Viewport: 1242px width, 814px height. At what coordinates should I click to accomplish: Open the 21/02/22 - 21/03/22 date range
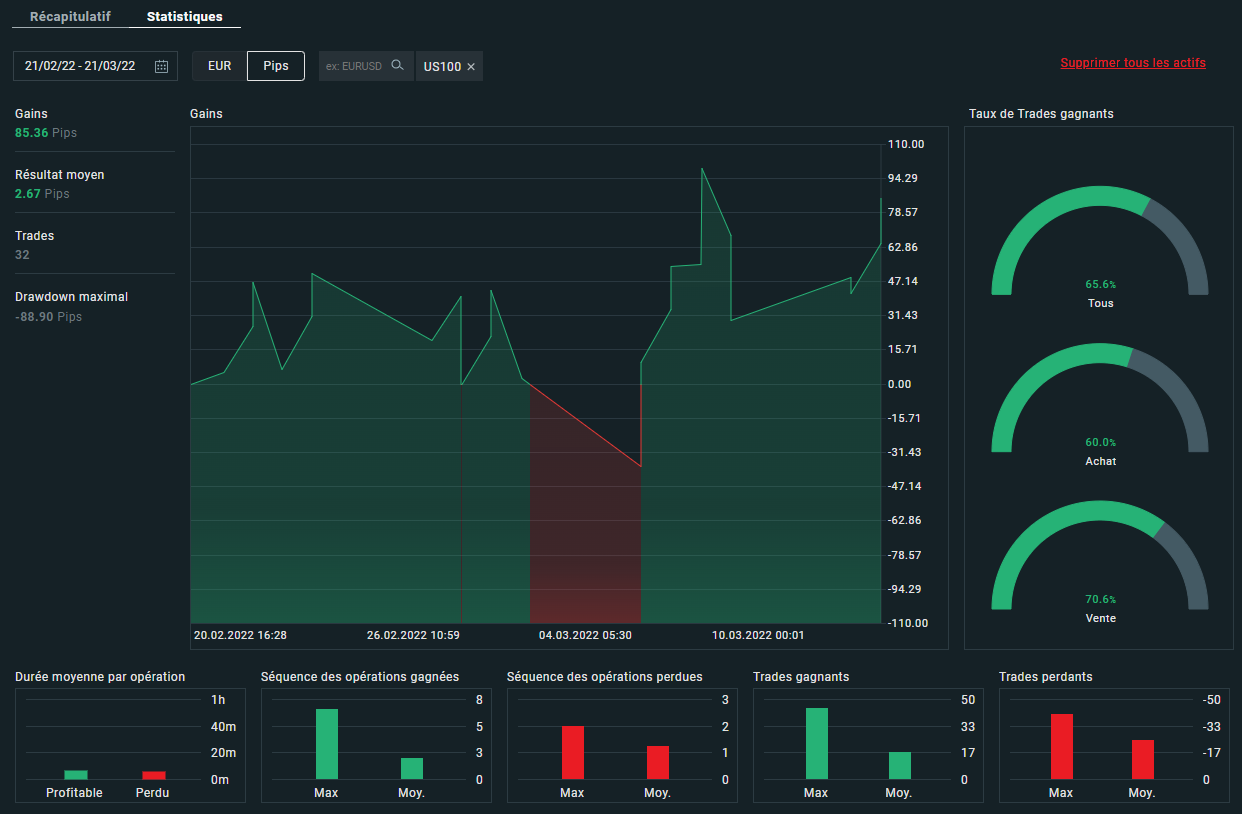click(x=81, y=66)
